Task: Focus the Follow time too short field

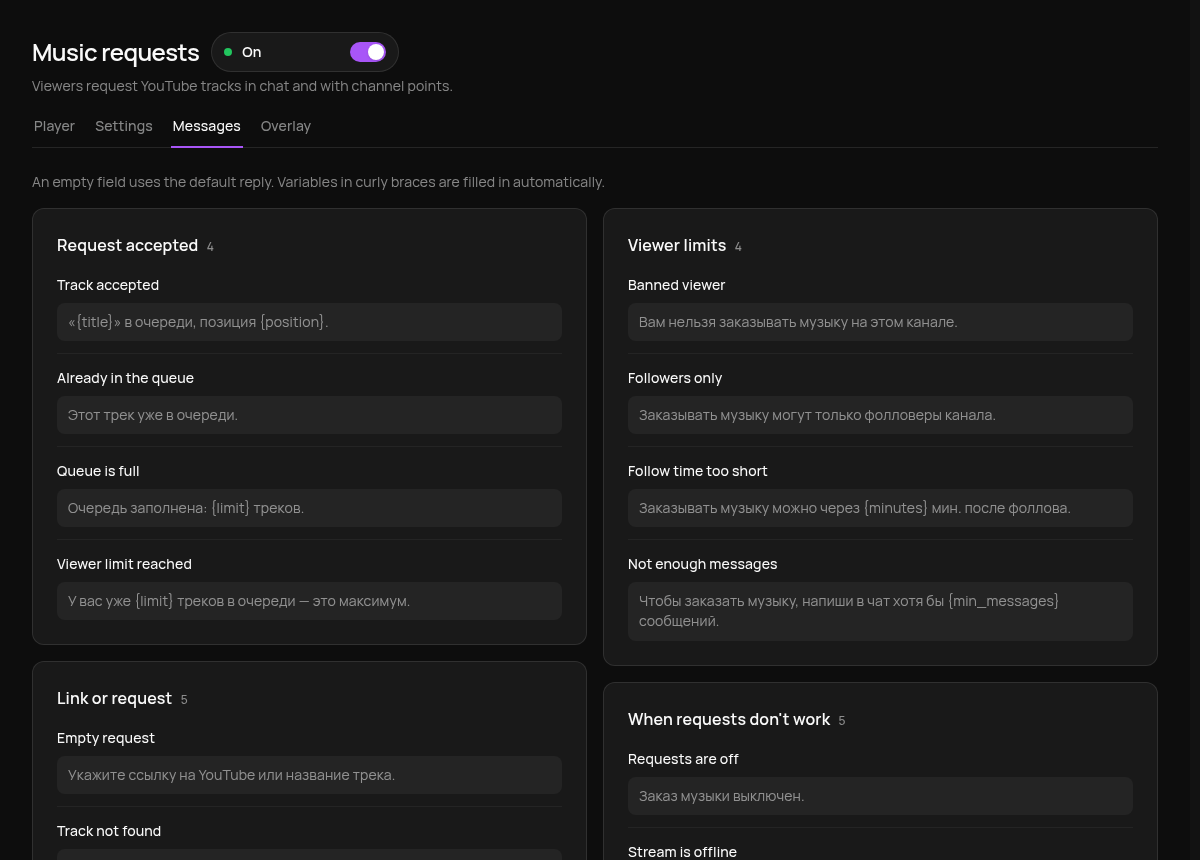Action: pyautogui.click(x=880, y=508)
